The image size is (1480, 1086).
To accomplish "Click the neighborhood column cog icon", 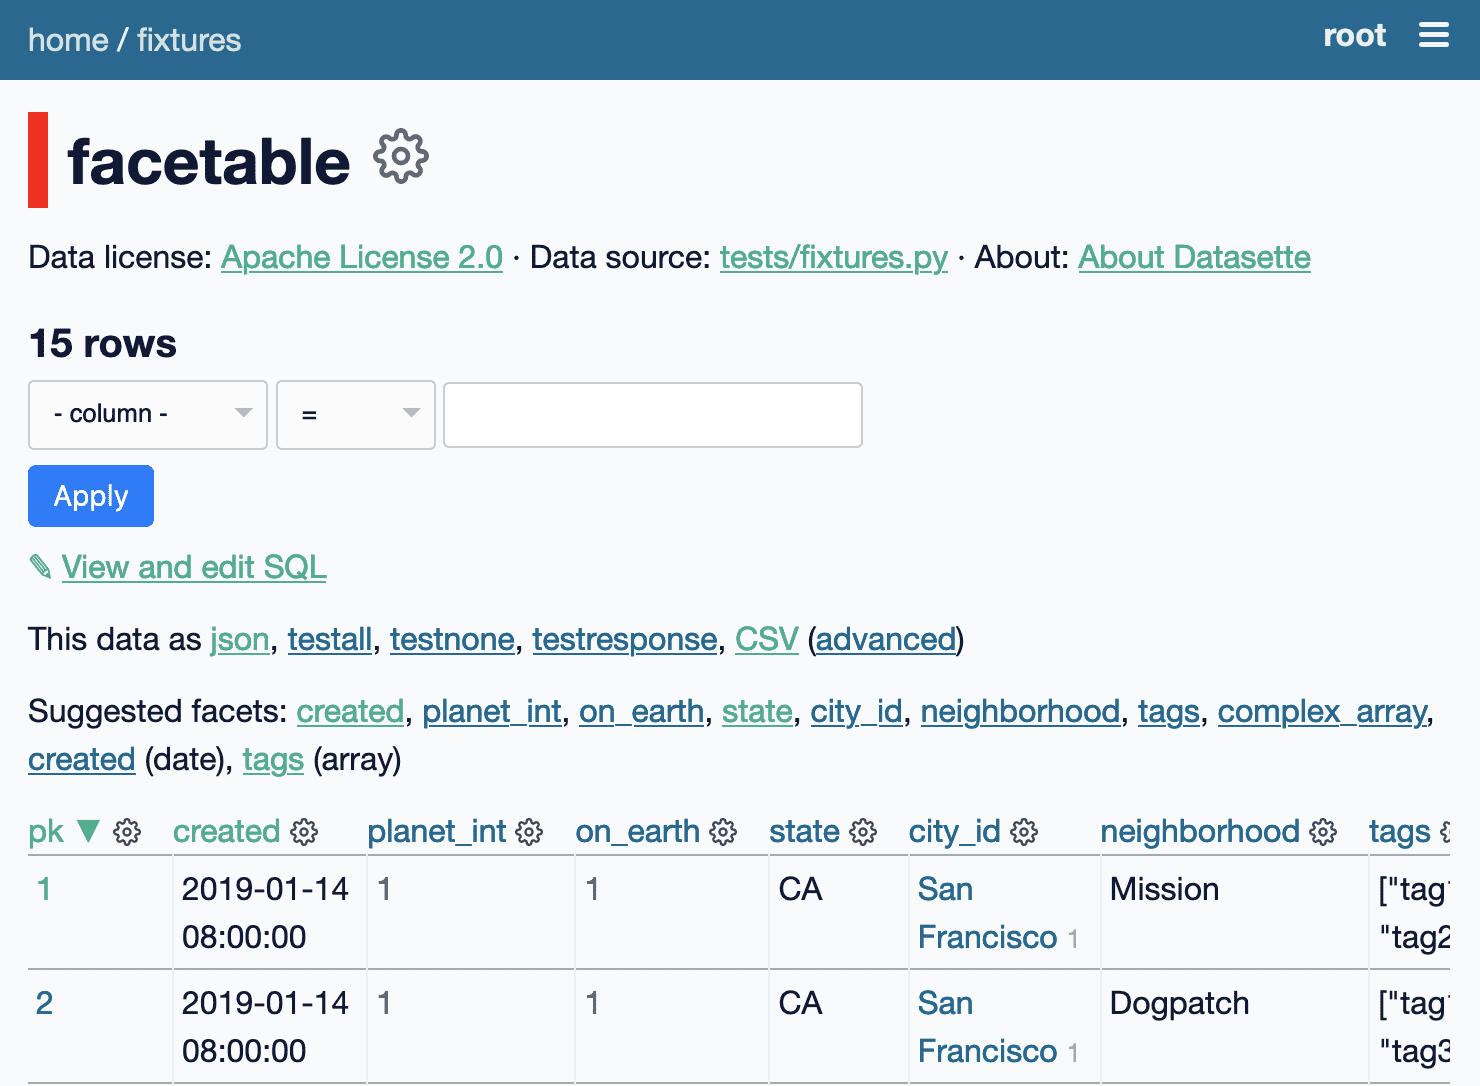I will click(1323, 832).
